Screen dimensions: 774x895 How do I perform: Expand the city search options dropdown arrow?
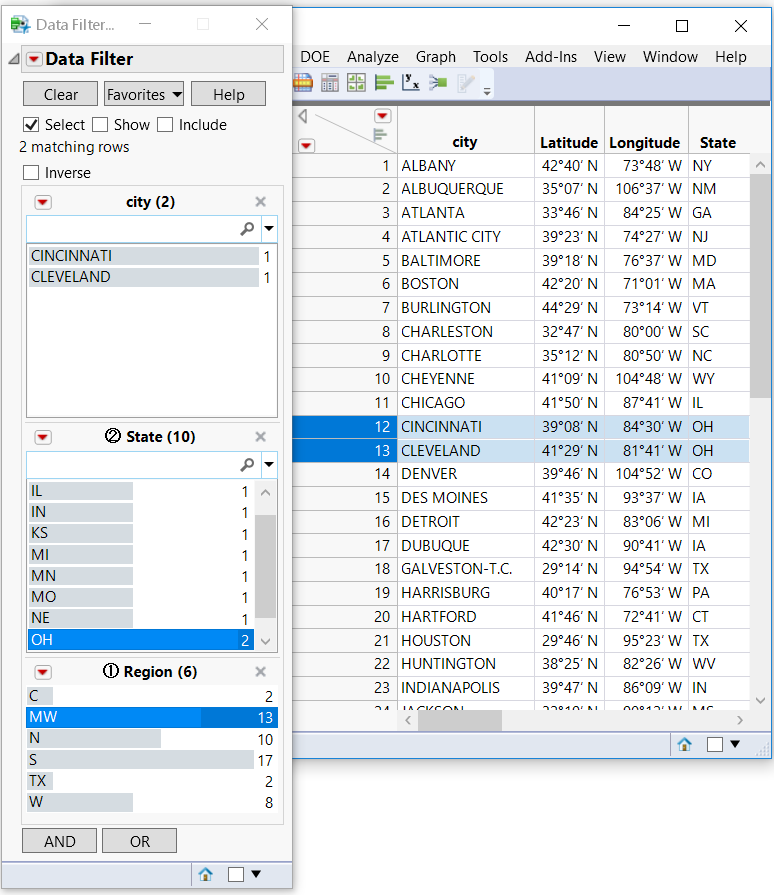click(269, 229)
